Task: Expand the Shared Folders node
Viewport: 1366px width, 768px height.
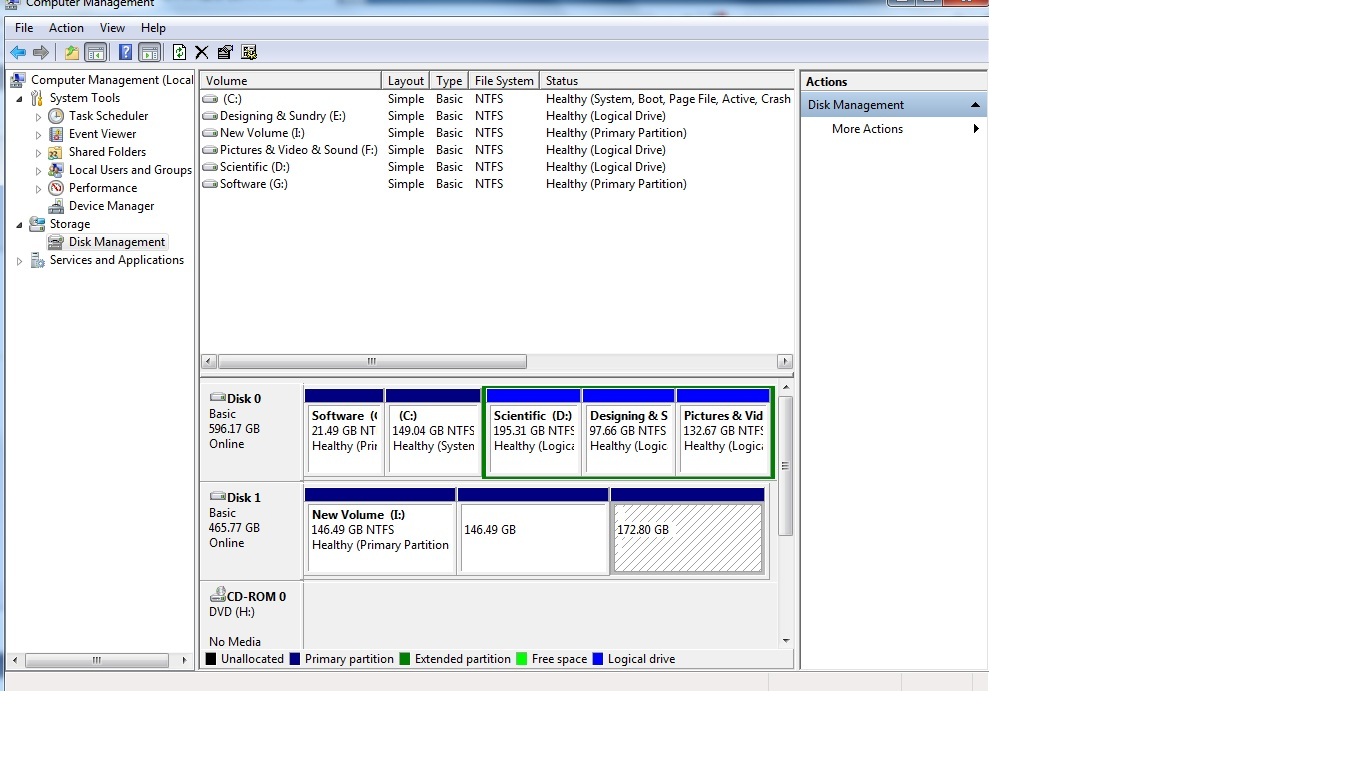Action: [39, 152]
